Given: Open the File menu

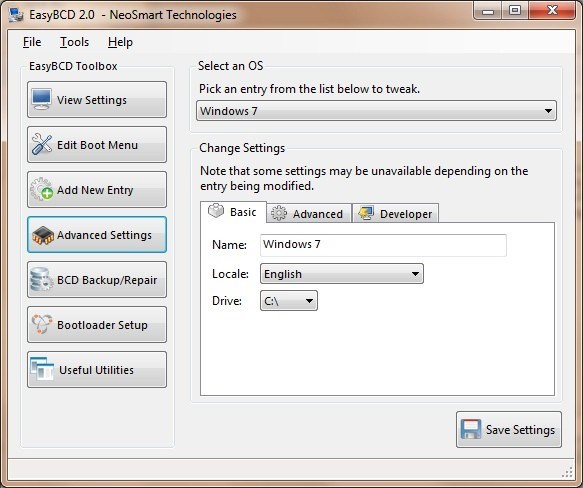Looking at the screenshot, I should pos(32,42).
